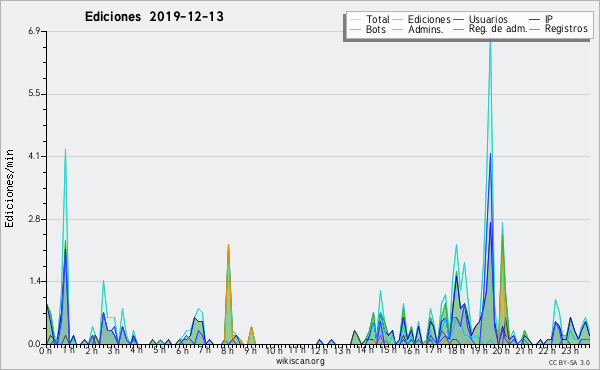The image size is (600, 370).
Task: Click the orange Bots color swatch in legend
Action: (x=355, y=29)
